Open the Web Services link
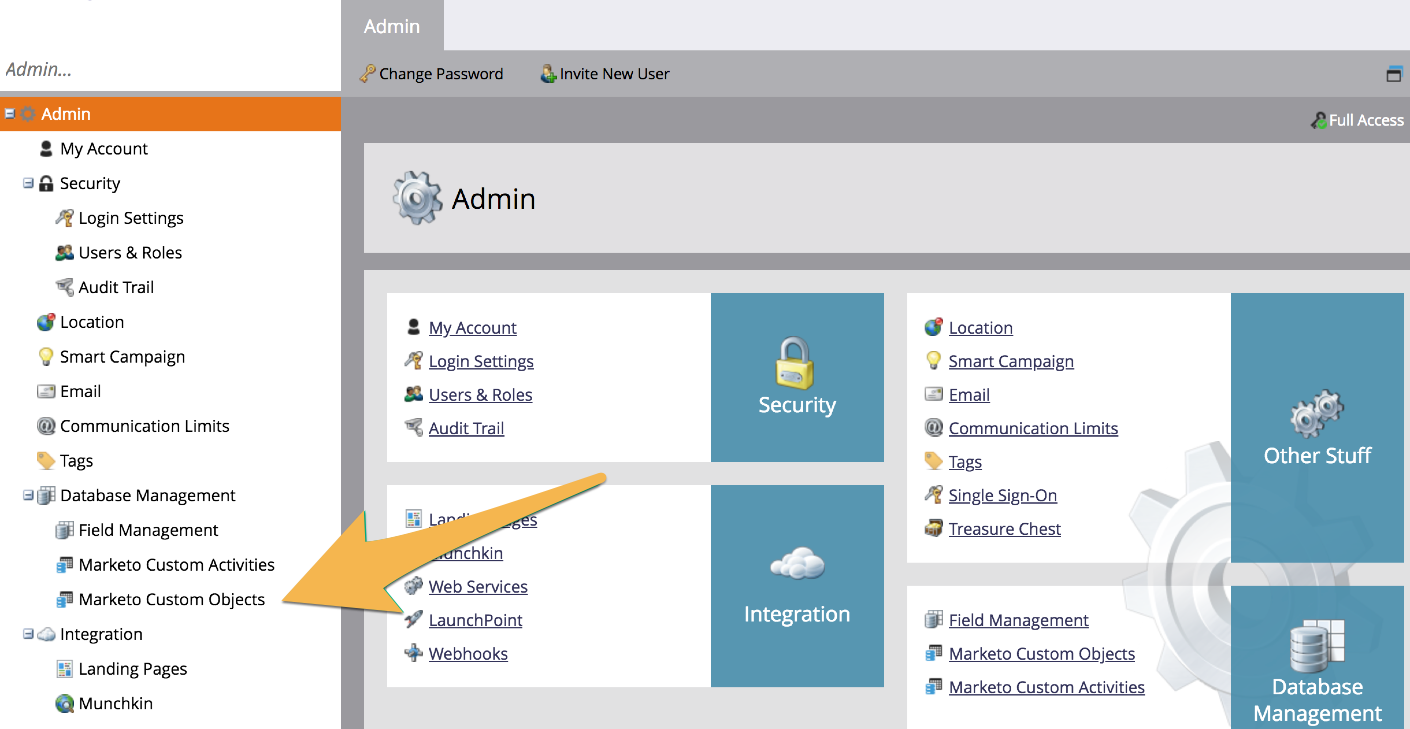Screen dimensions: 1410x729 478,586
